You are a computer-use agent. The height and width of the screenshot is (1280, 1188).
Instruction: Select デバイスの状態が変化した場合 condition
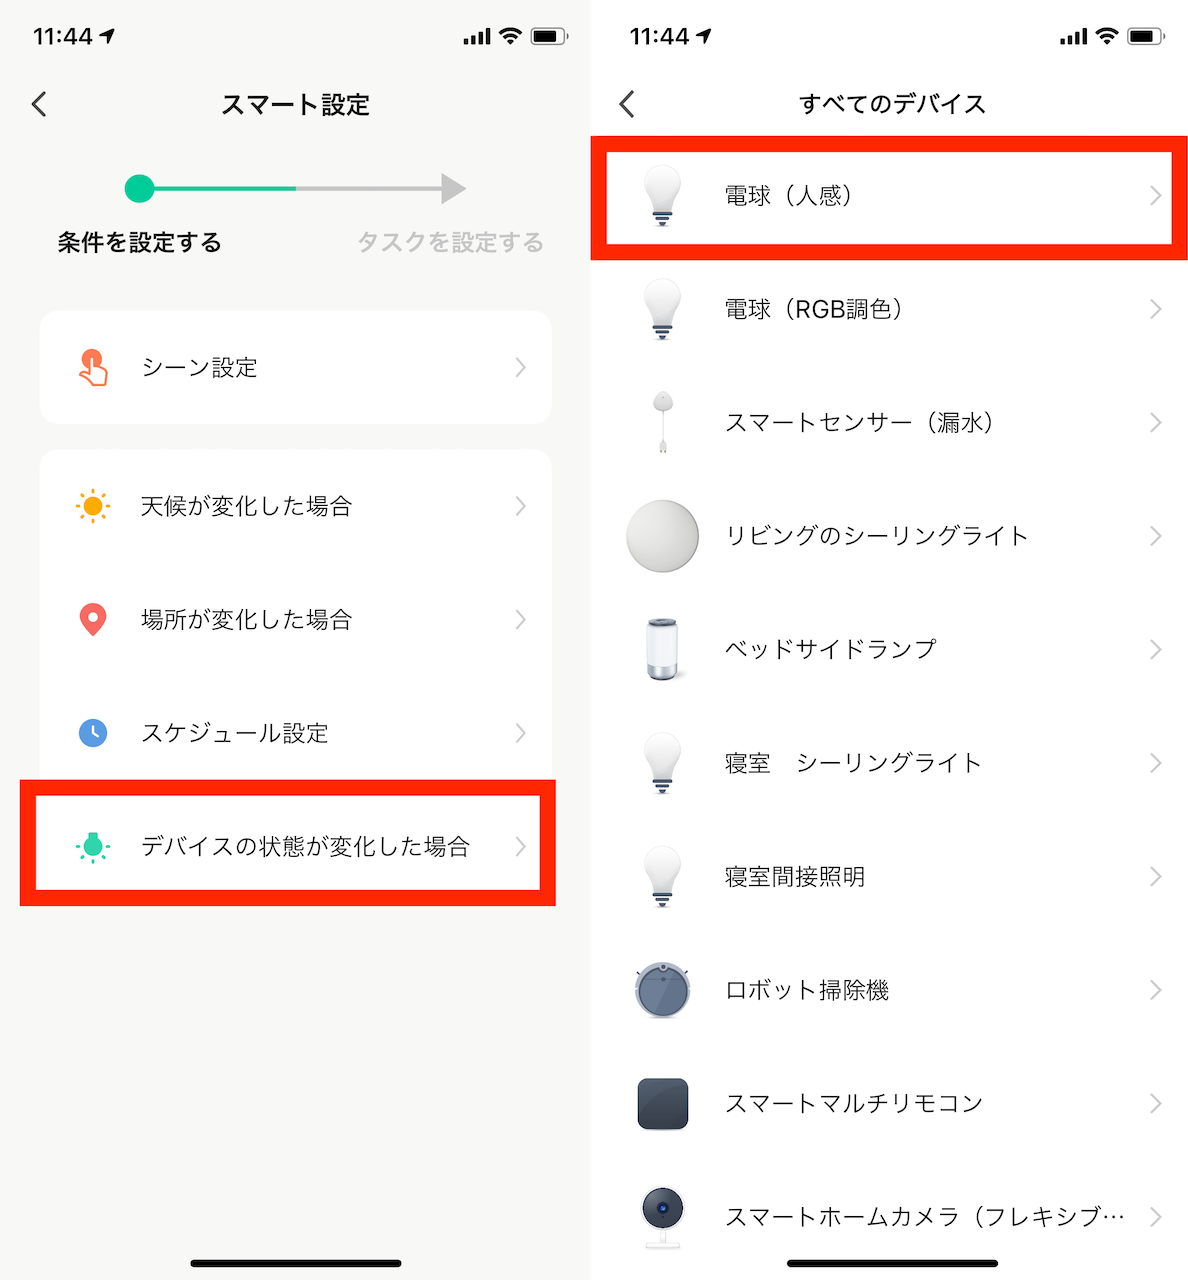[x=305, y=847]
